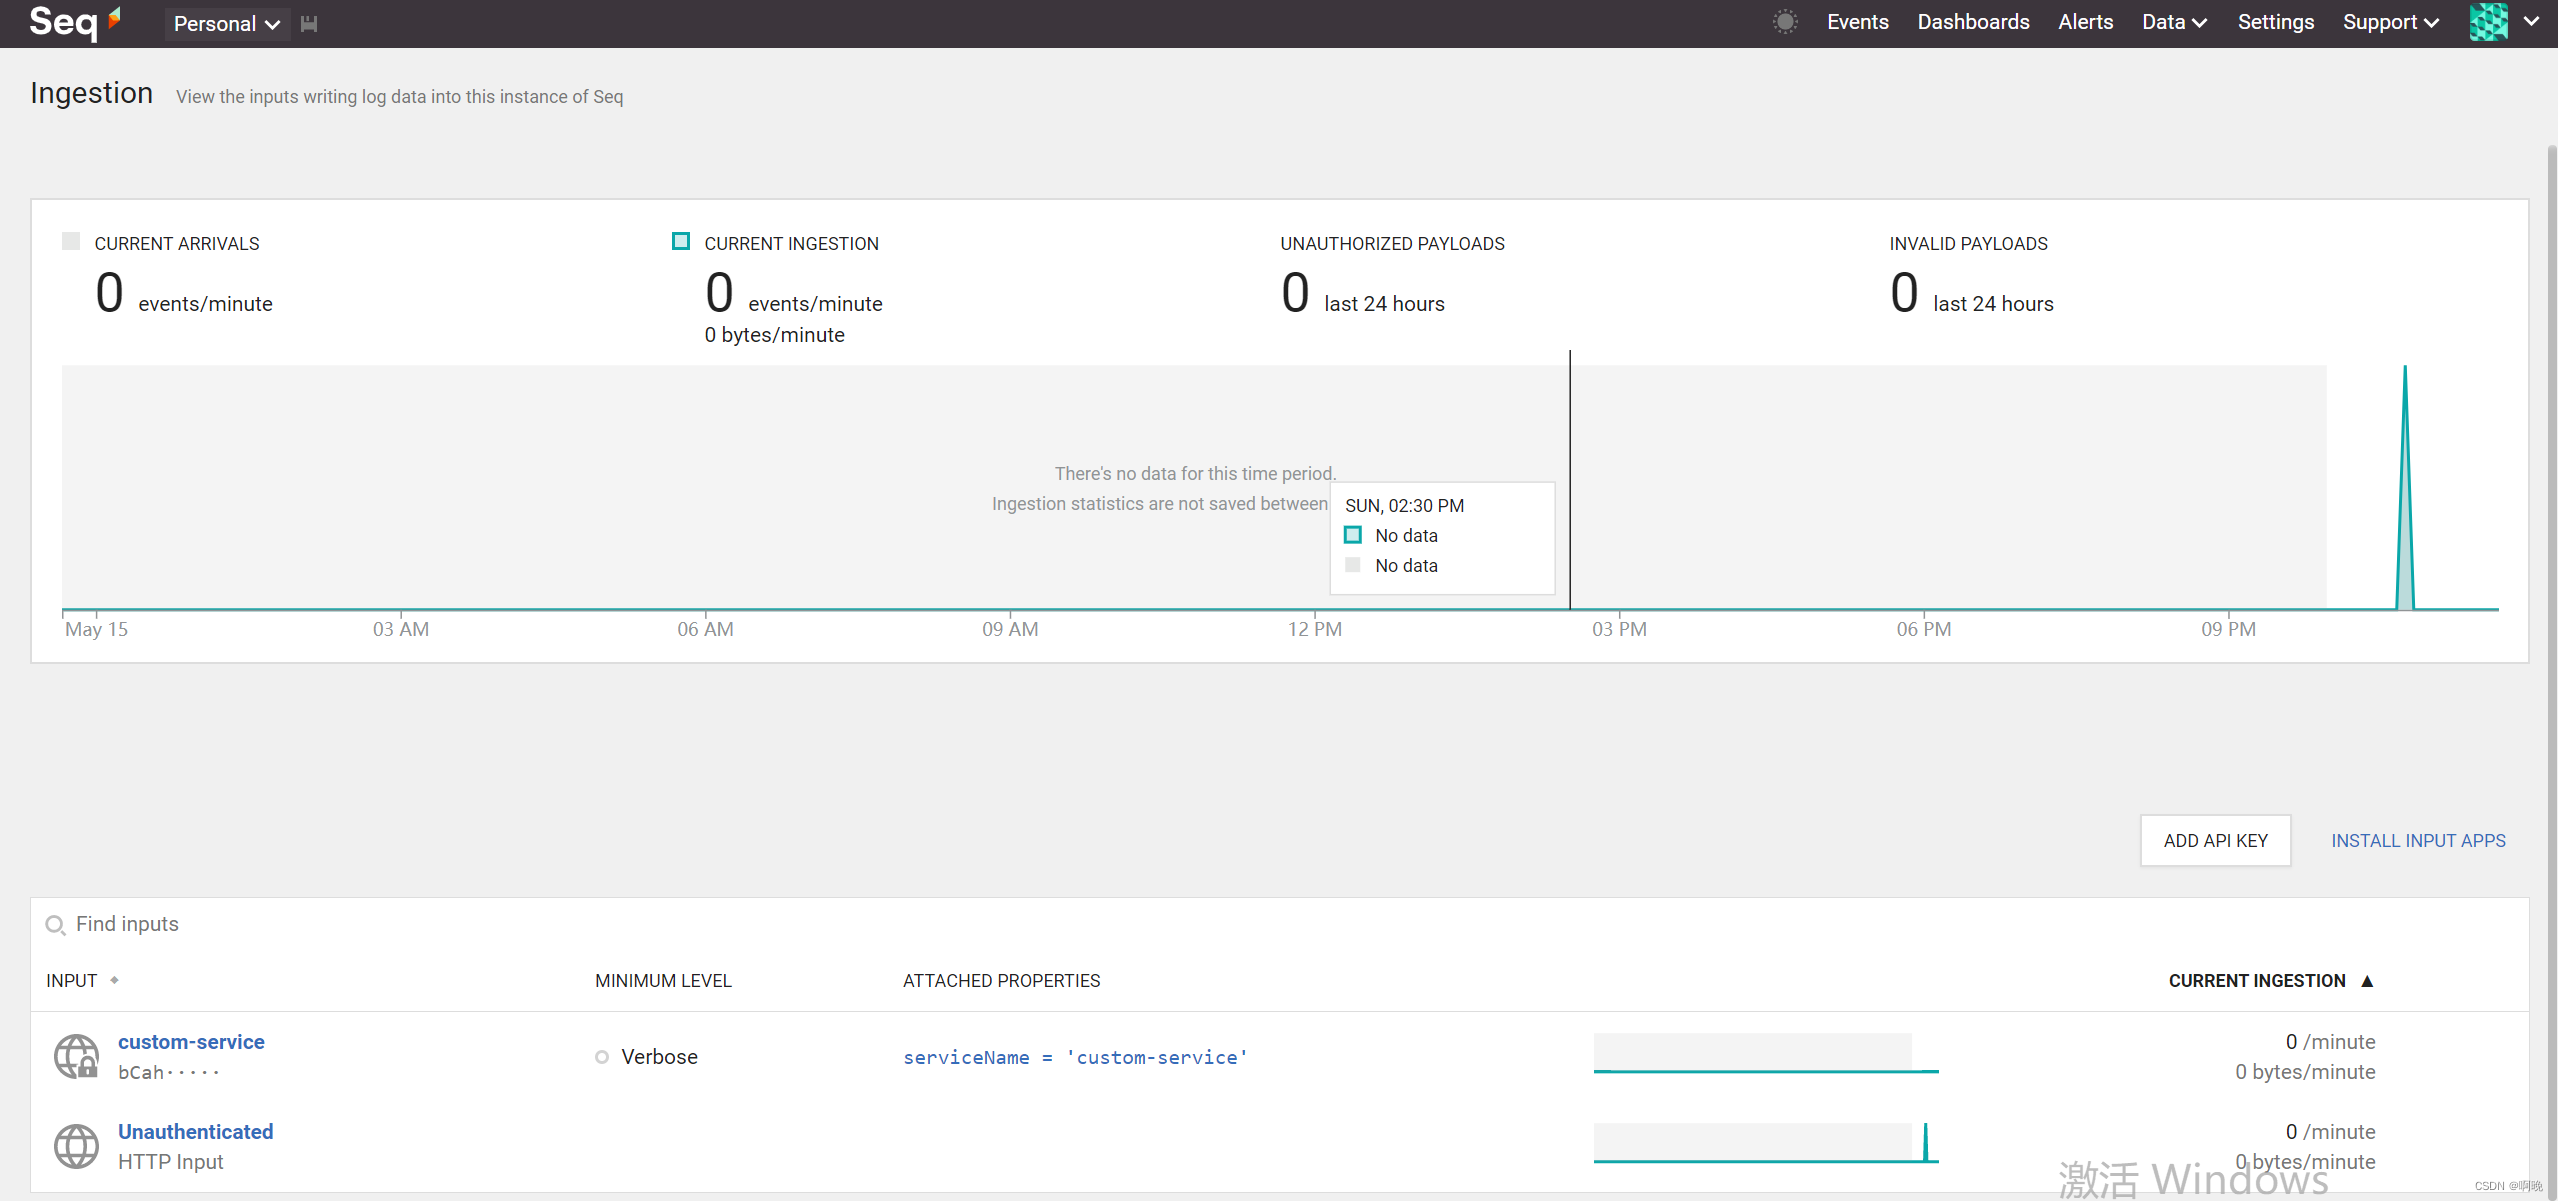Click the user avatar icon
Screen dimensions: 2558x1201
coord(2488,22)
